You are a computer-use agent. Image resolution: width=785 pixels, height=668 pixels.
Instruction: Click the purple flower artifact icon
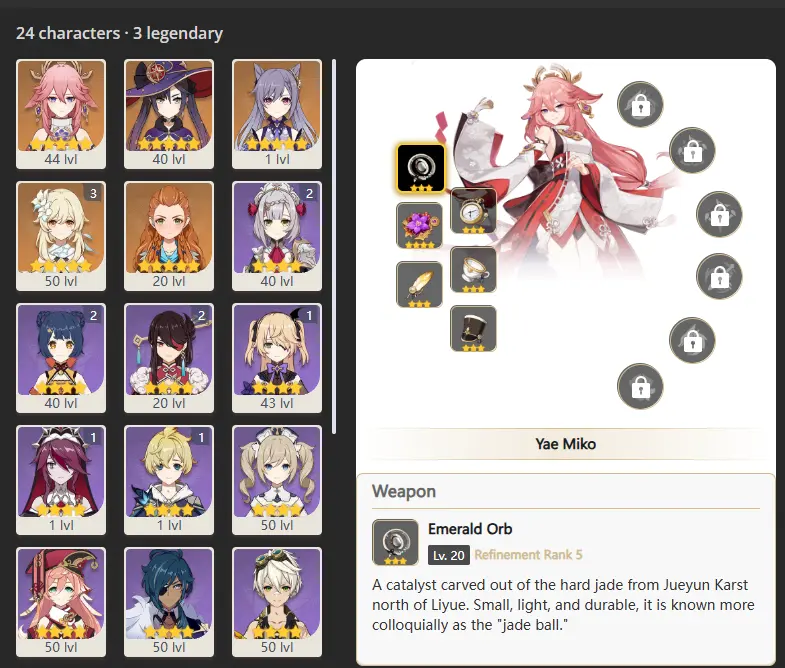click(x=420, y=226)
